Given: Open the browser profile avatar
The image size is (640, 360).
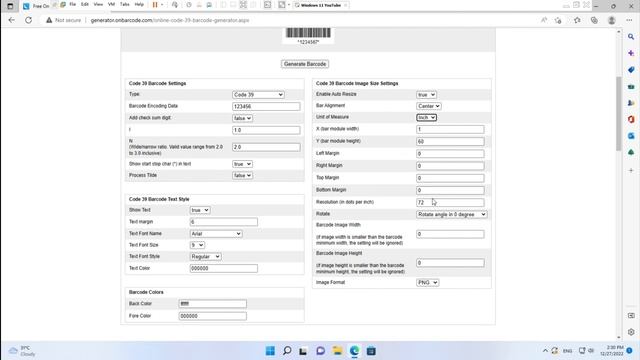Looking at the screenshot, I should coord(611,20).
